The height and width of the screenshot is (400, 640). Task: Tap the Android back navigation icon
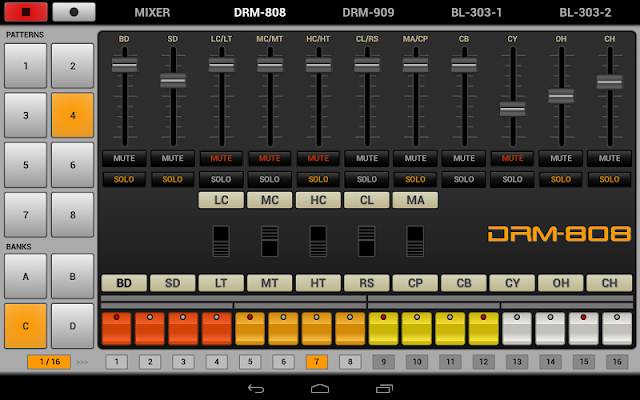(256, 389)
